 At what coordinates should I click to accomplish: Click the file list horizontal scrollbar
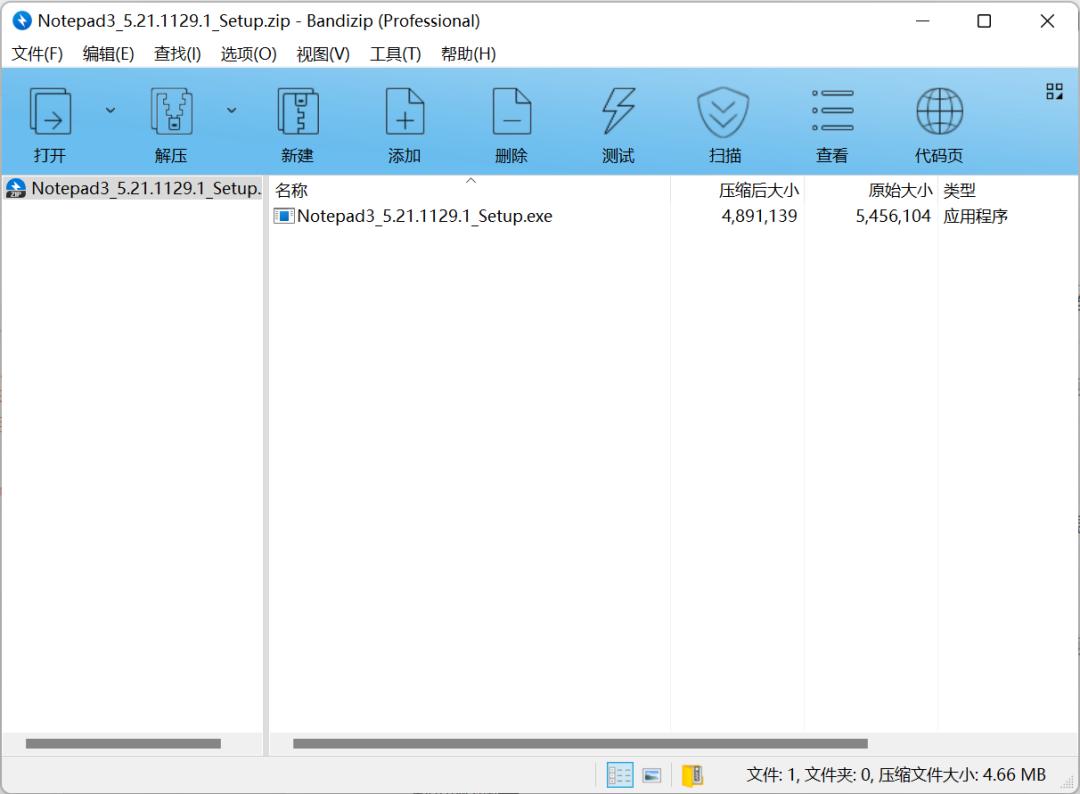[x=580, y=744]
